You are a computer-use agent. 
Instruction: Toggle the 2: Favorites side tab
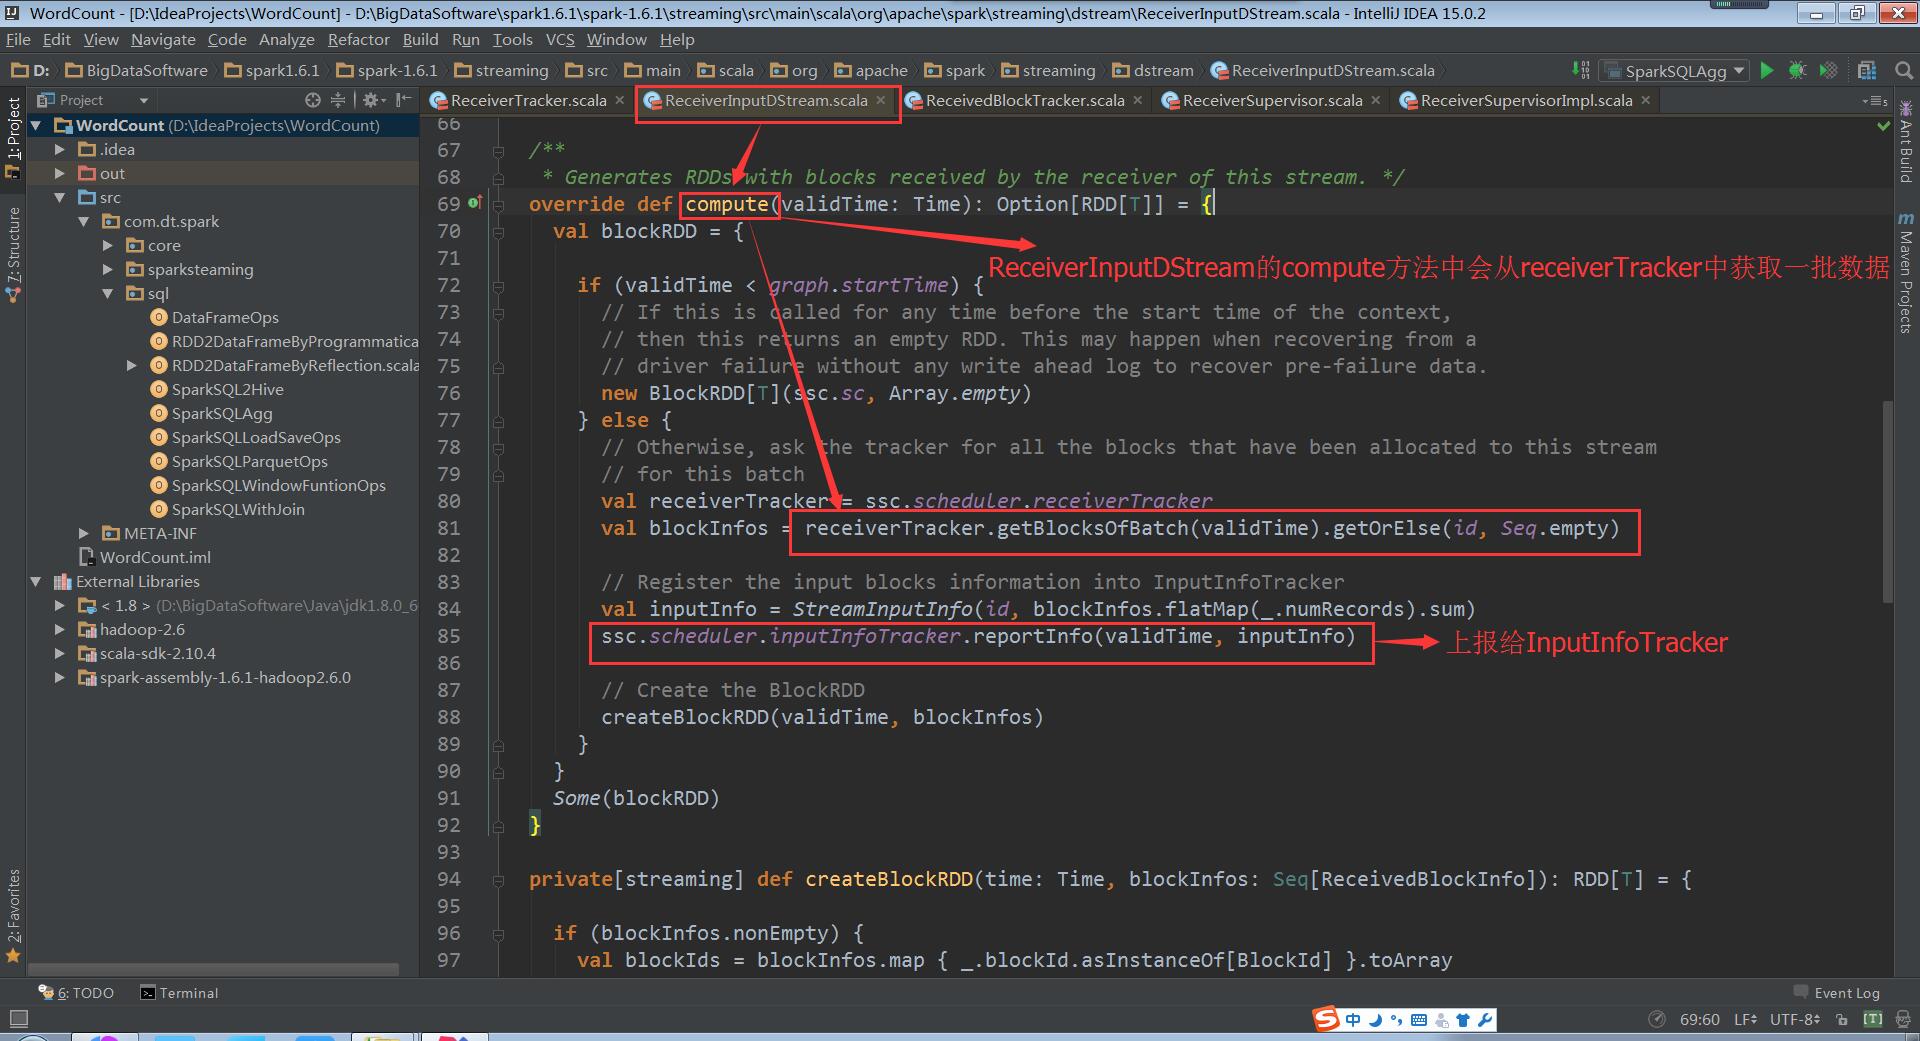click(x=13, y=916)
